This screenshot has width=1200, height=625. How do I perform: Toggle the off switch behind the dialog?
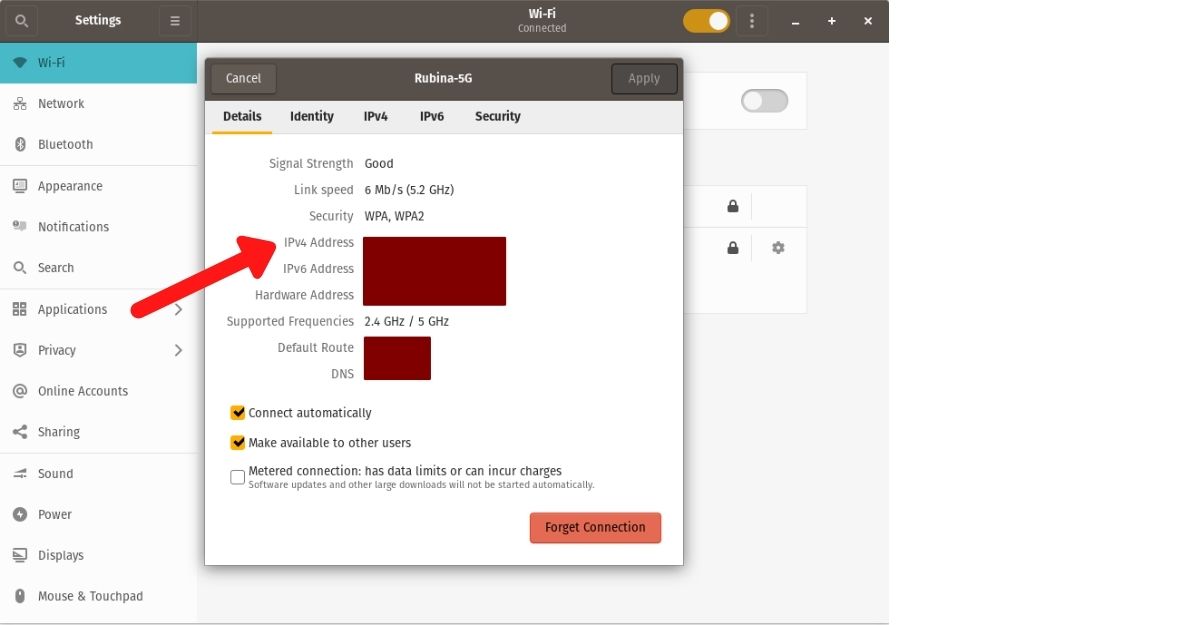click(764, 101)
